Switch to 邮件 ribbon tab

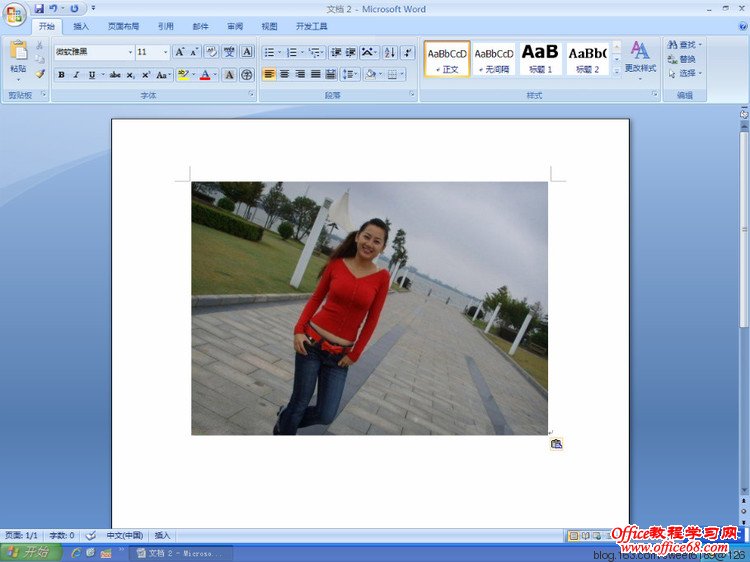click(200, 26)
